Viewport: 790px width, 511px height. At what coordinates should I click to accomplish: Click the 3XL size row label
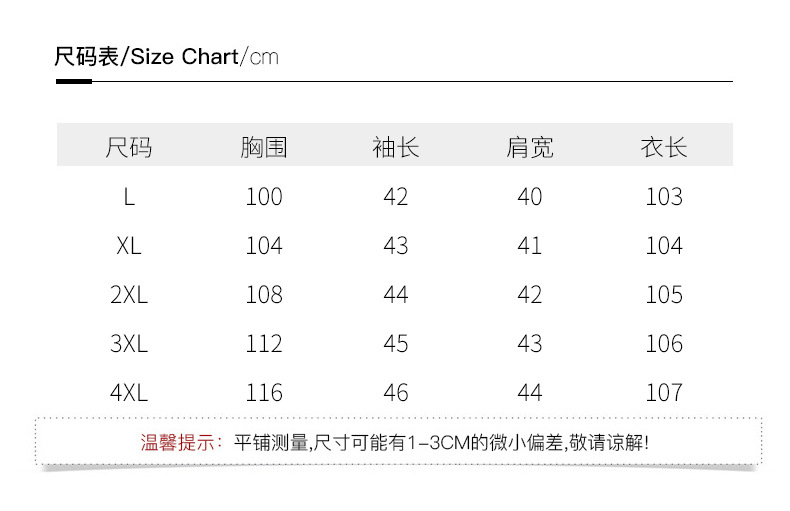coord(129,344)
